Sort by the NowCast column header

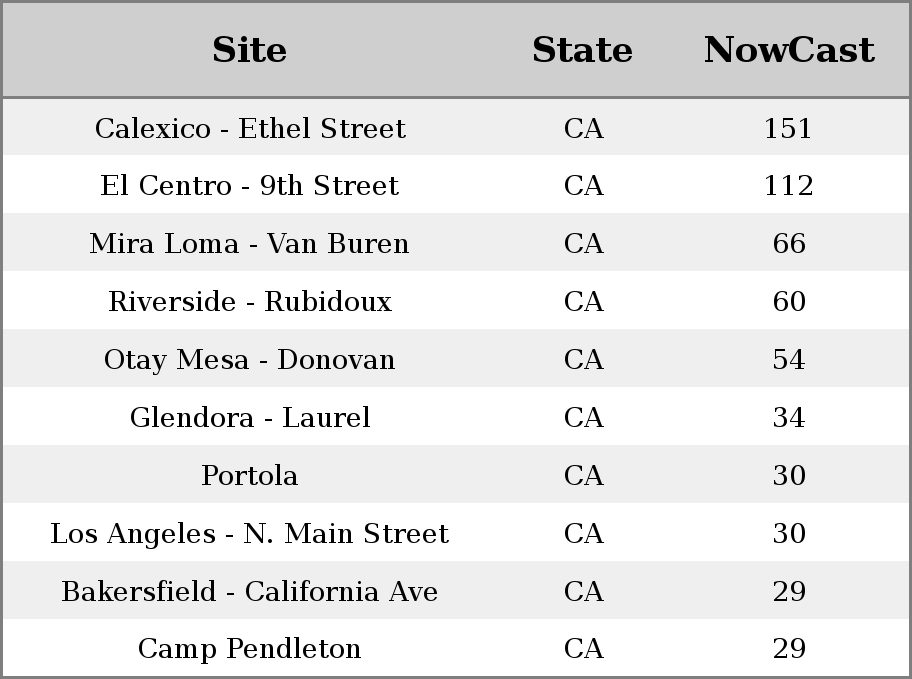click(789, 50)
